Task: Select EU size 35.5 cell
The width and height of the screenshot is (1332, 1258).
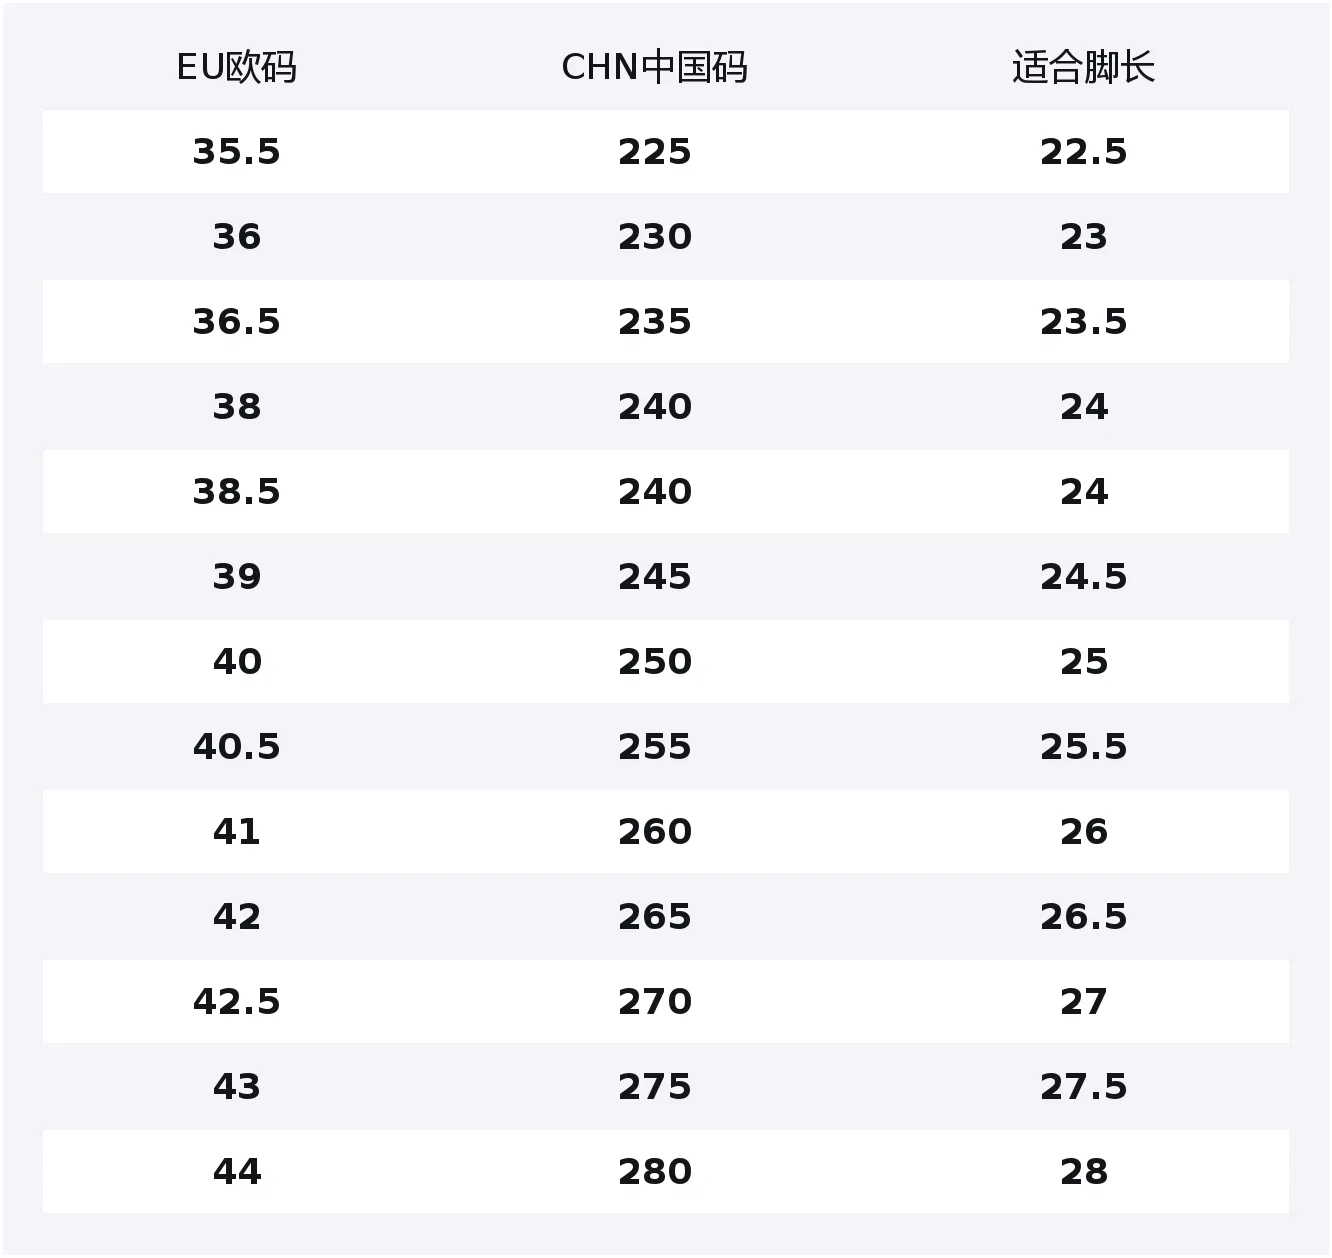Action: point(237,152)
